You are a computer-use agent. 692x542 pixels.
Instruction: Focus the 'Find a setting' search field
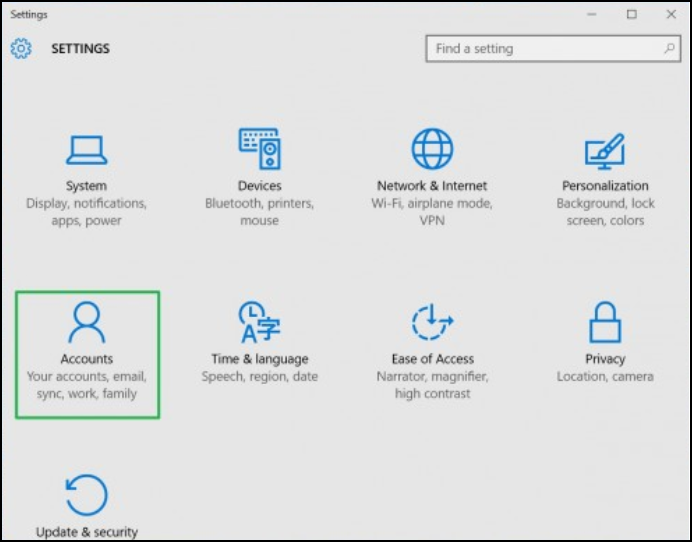click(x=545, y=49)
